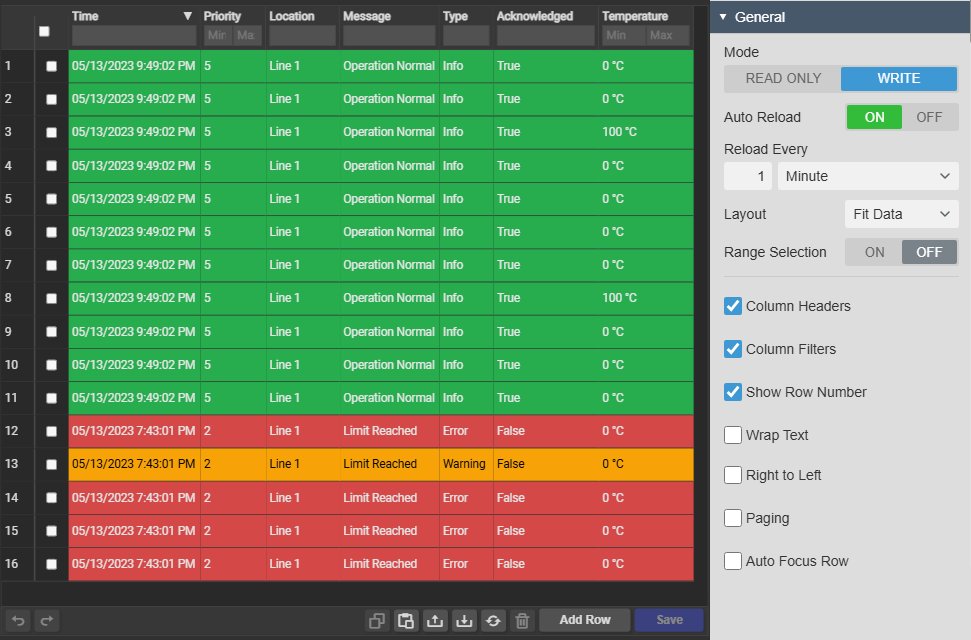
Task: Click the Priority Max filter field
Action: point(247,35)
